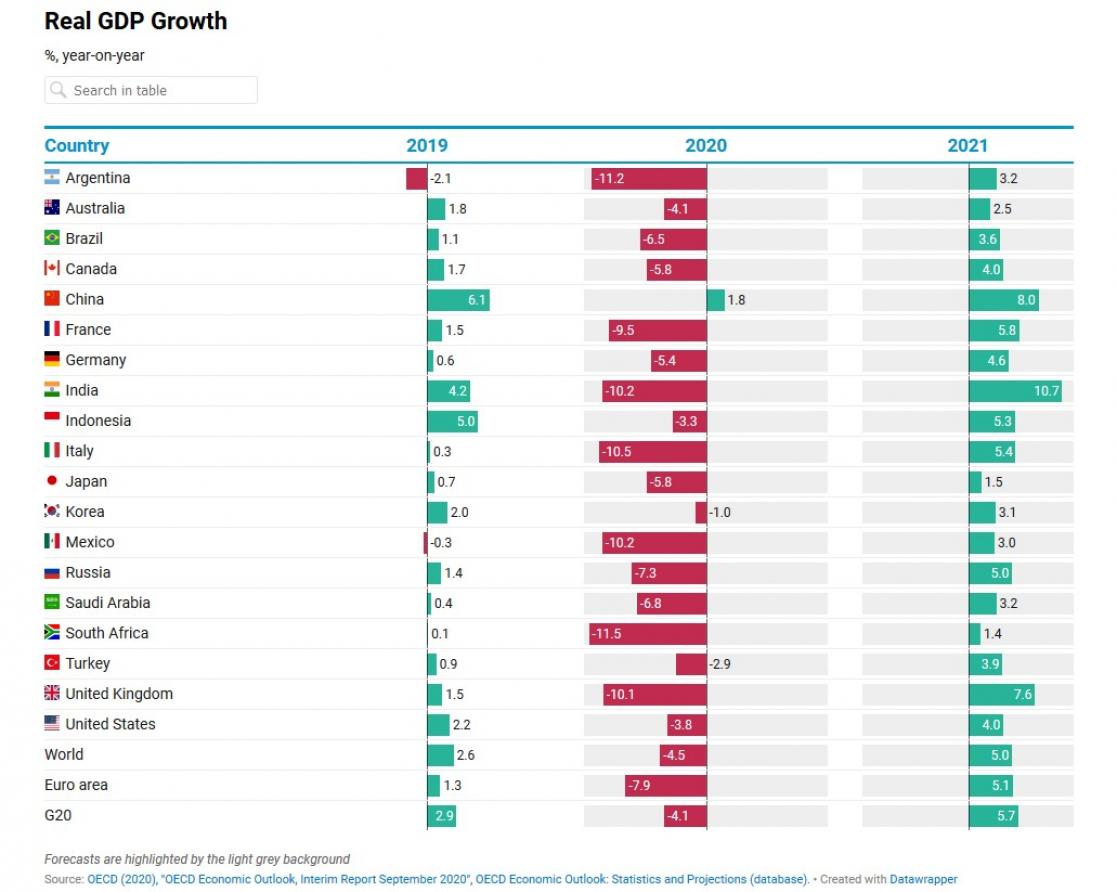Image resolution: width=1117 pixels, height=892 pixels.
Task: Click the Turkey flag icon
Action: (x=52, y=663)
